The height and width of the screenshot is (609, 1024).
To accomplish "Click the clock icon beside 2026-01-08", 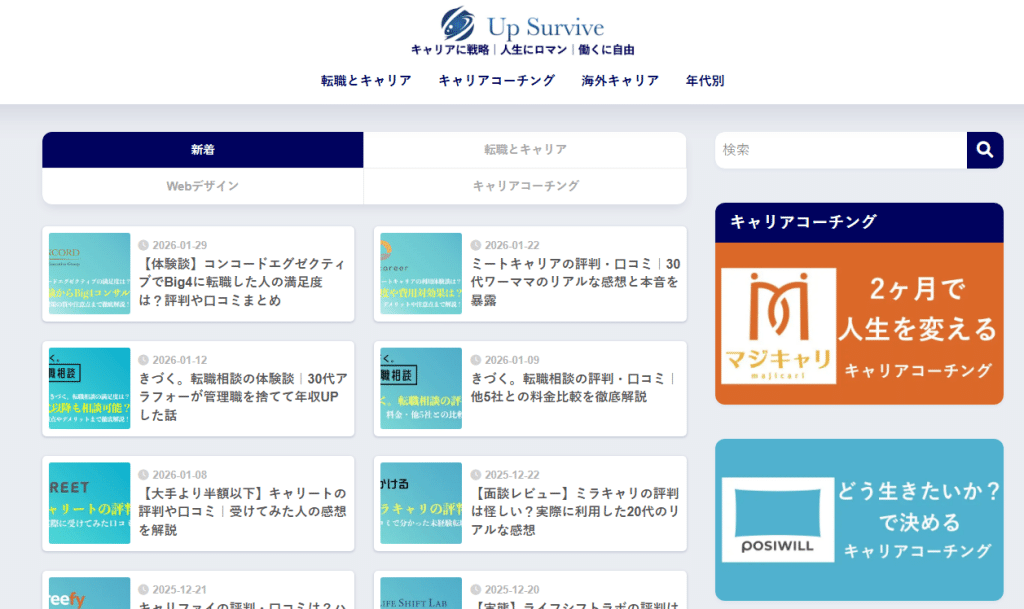I will click(144, 475).
